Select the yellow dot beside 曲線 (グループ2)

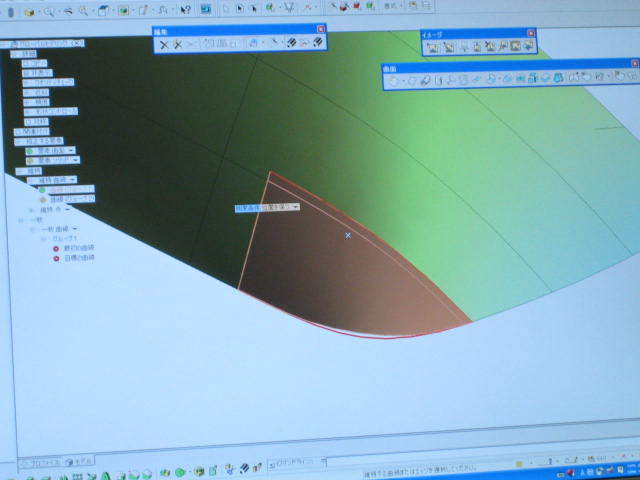(43, 200)
